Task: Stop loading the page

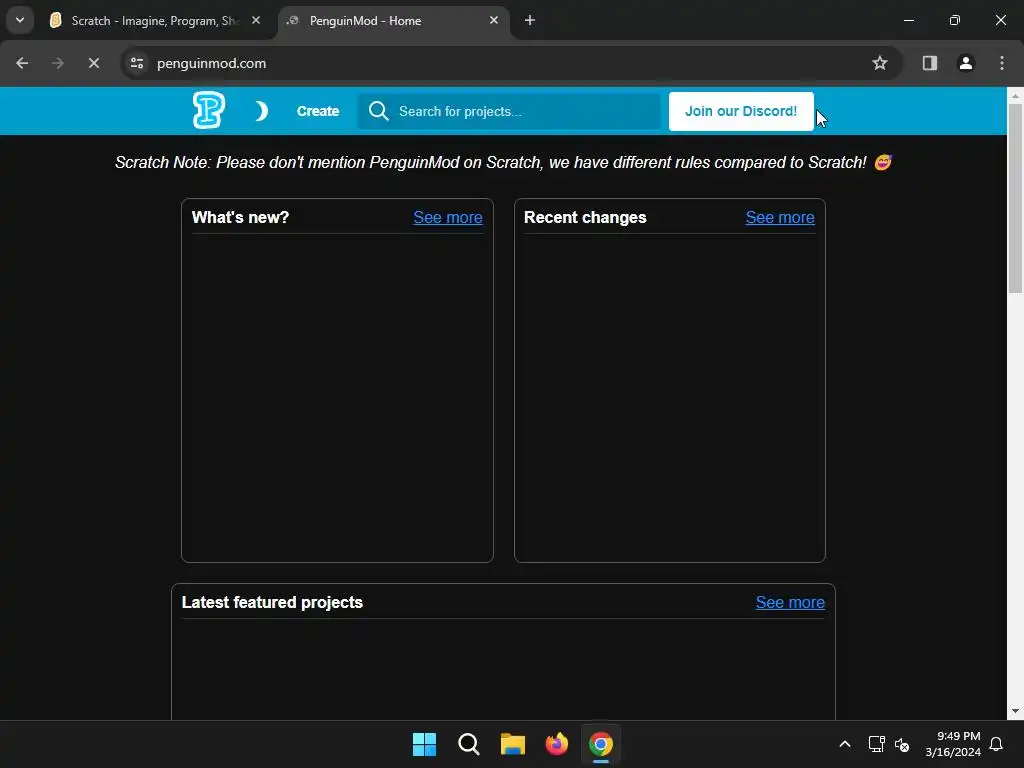Action: tap(93, 63)
